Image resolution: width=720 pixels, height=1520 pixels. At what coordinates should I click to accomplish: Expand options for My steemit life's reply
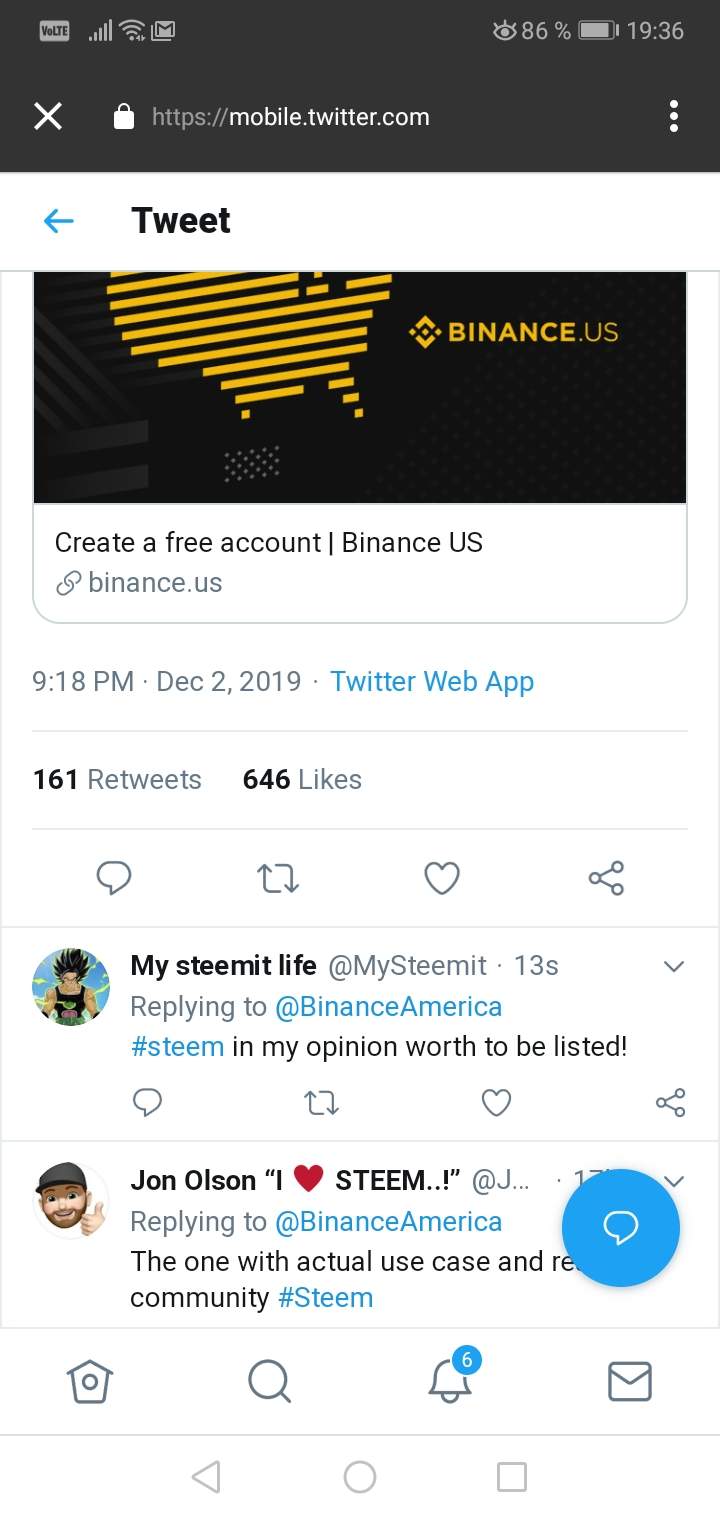[x=674, y=966]
